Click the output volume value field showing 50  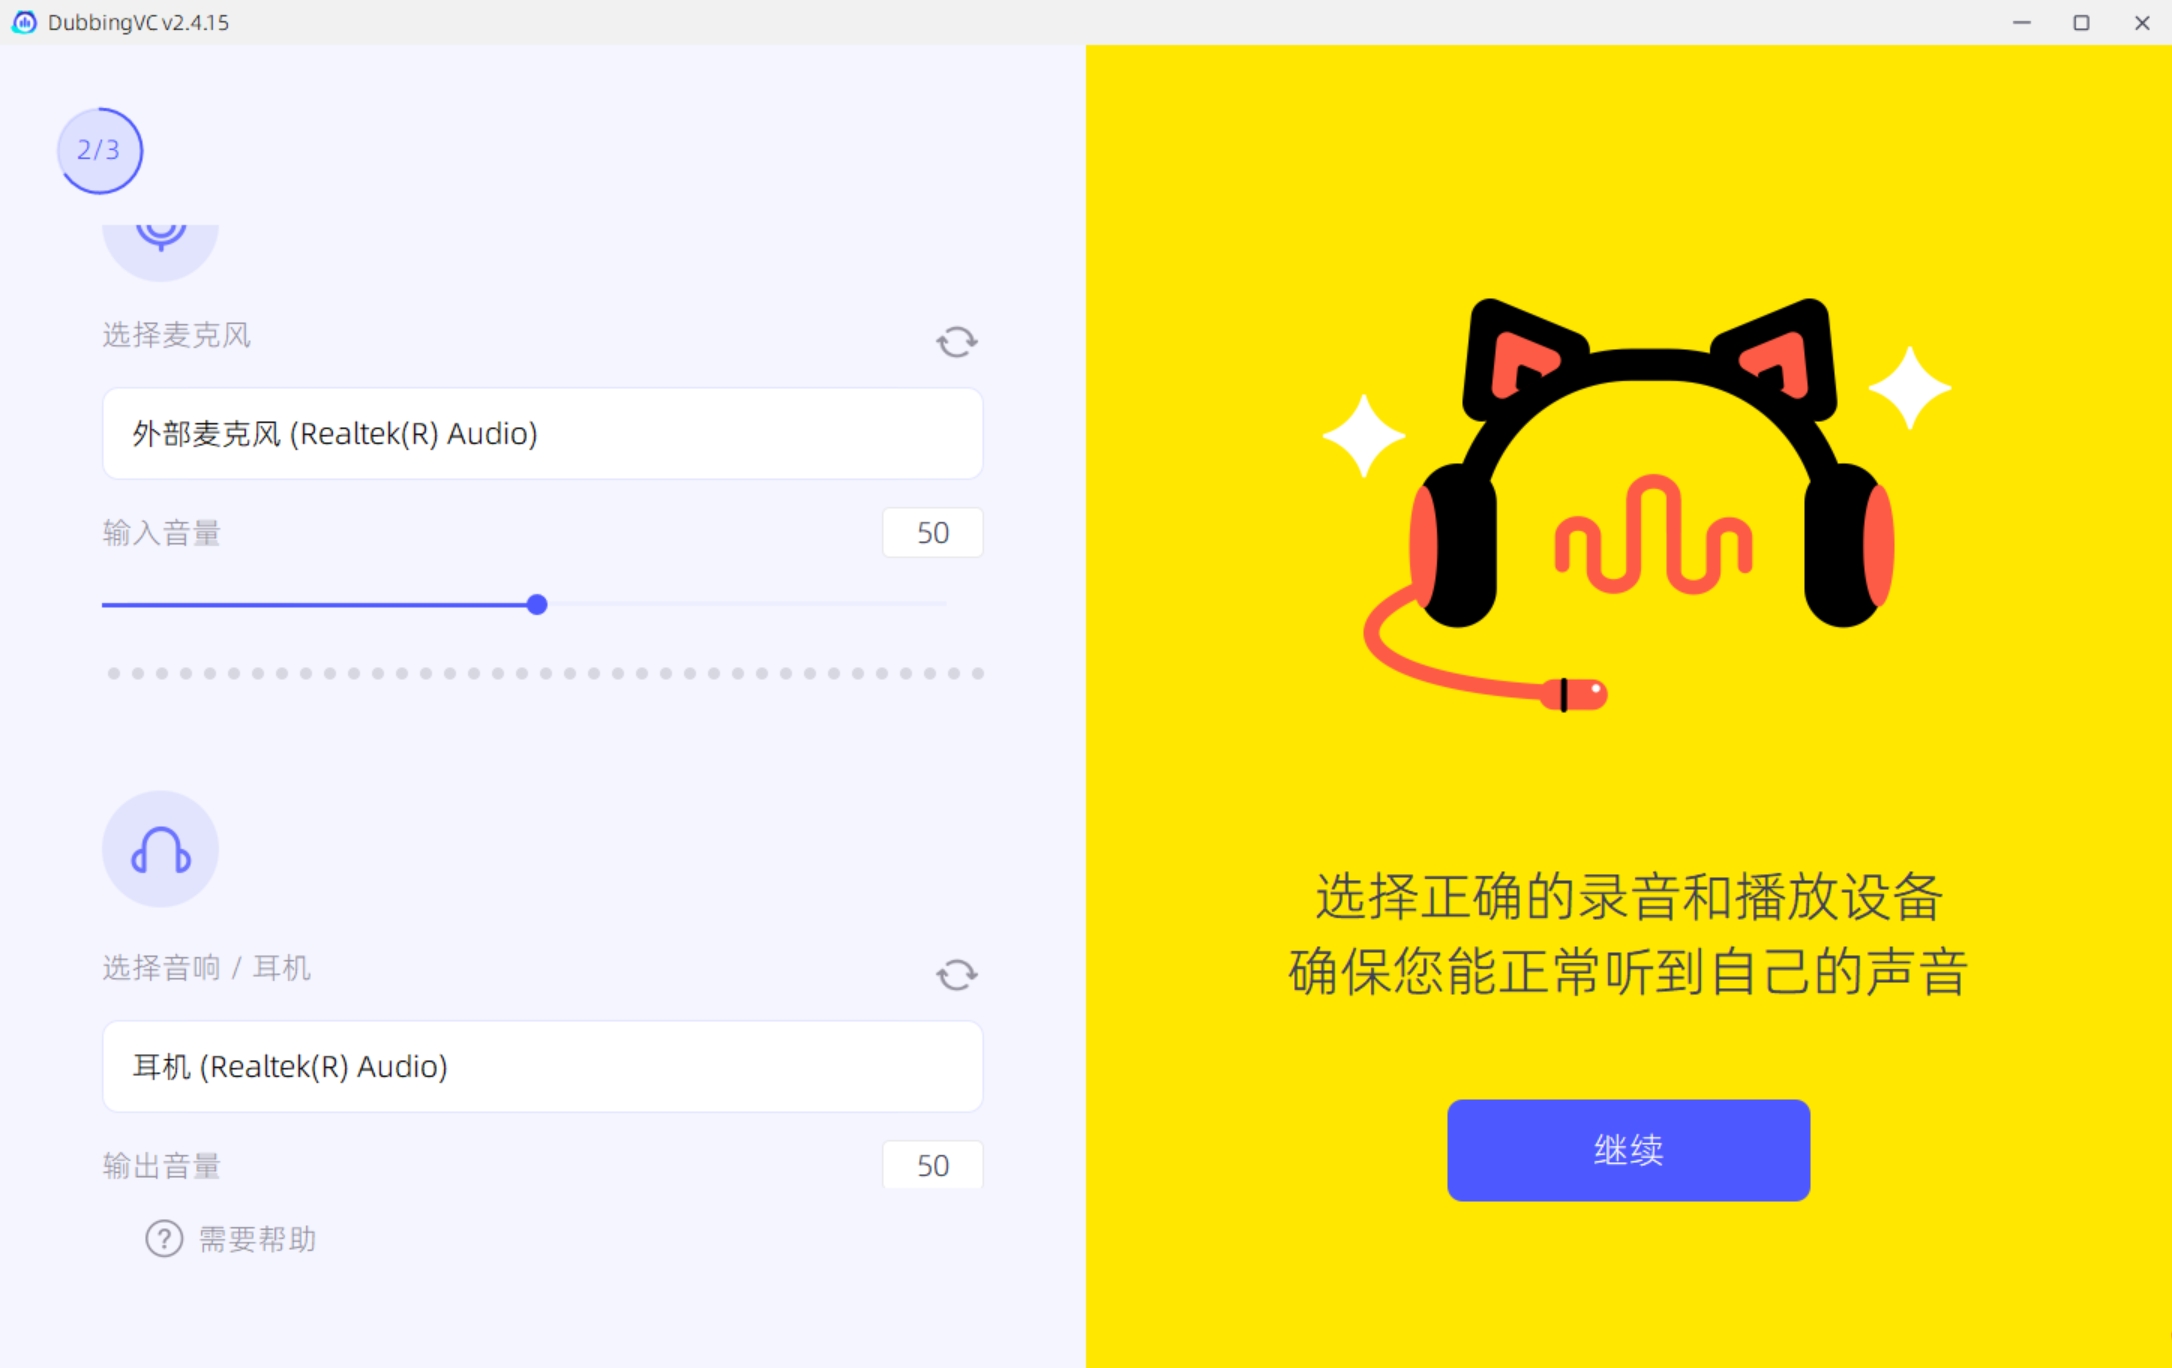932,1165
